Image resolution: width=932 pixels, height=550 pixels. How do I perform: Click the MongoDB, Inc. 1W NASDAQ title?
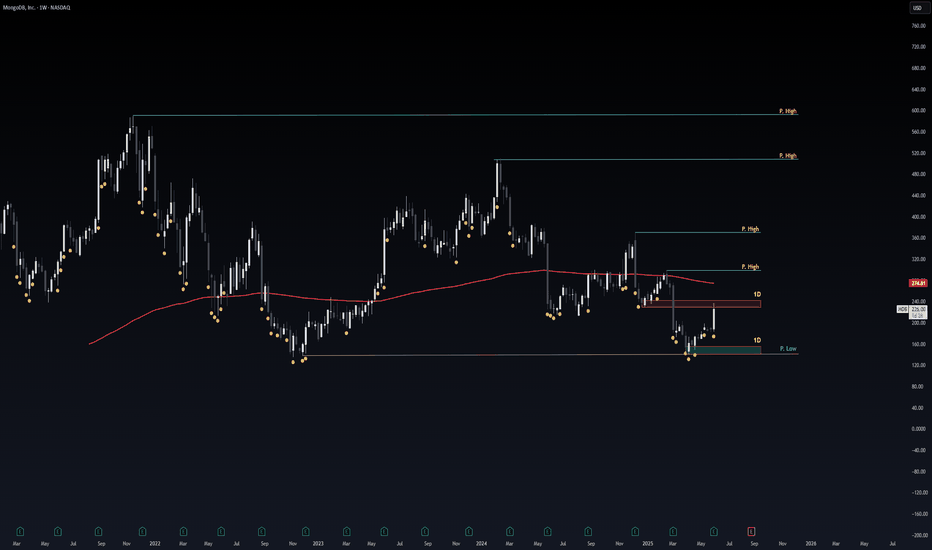[37, 8]
